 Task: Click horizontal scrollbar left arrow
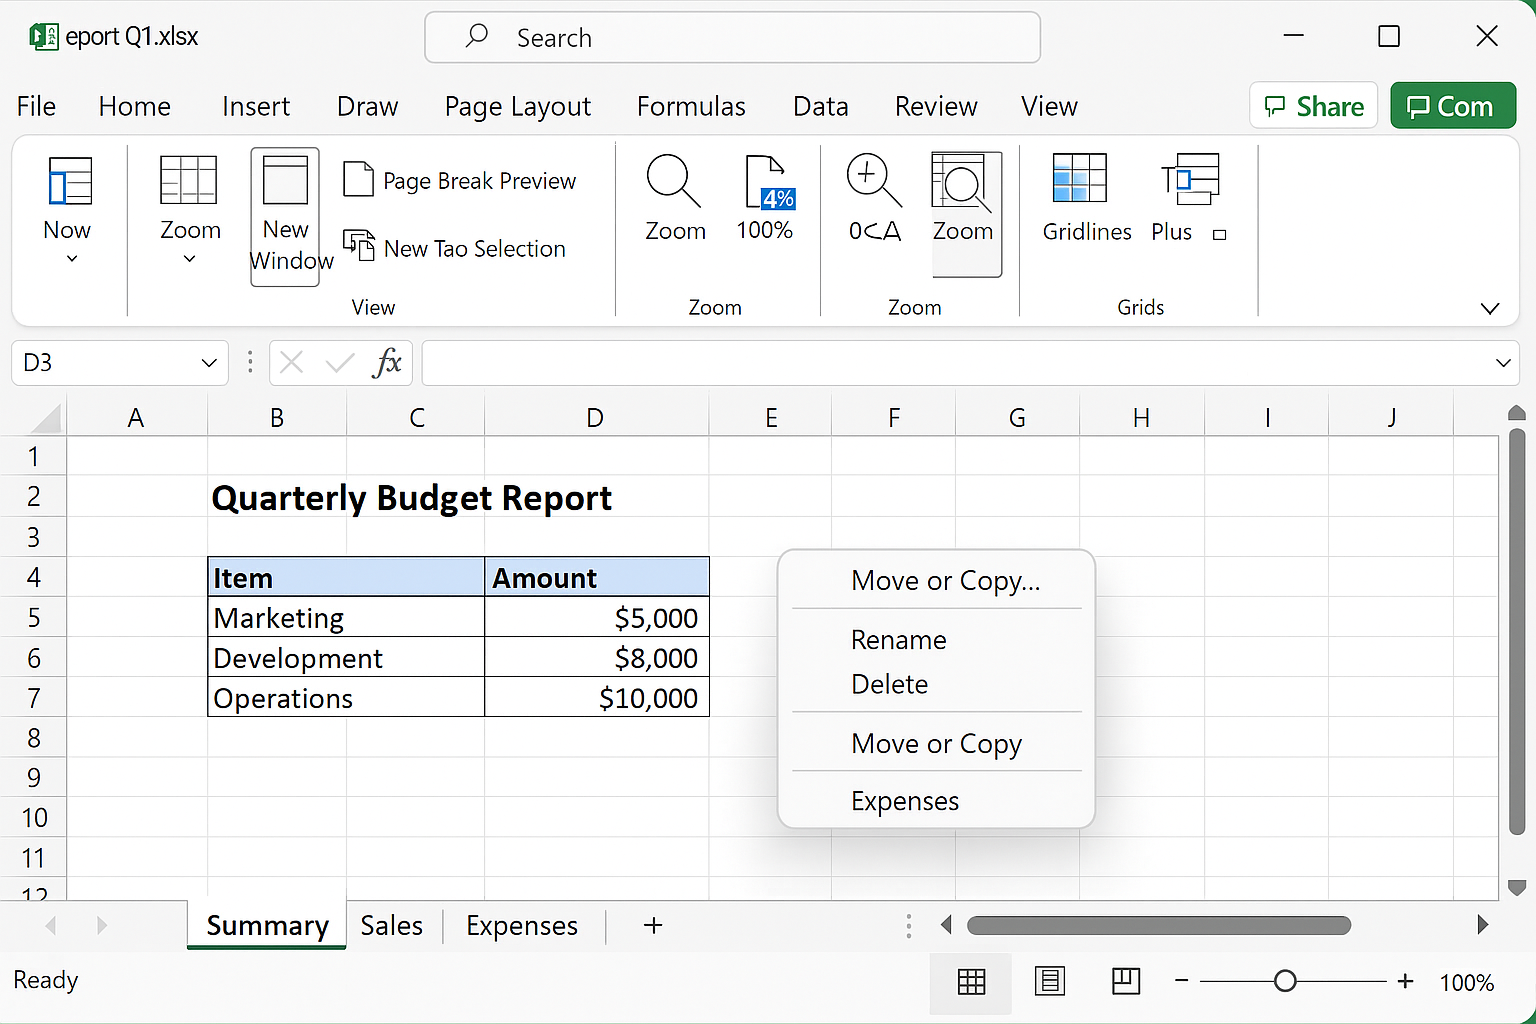tap(946, 926)
